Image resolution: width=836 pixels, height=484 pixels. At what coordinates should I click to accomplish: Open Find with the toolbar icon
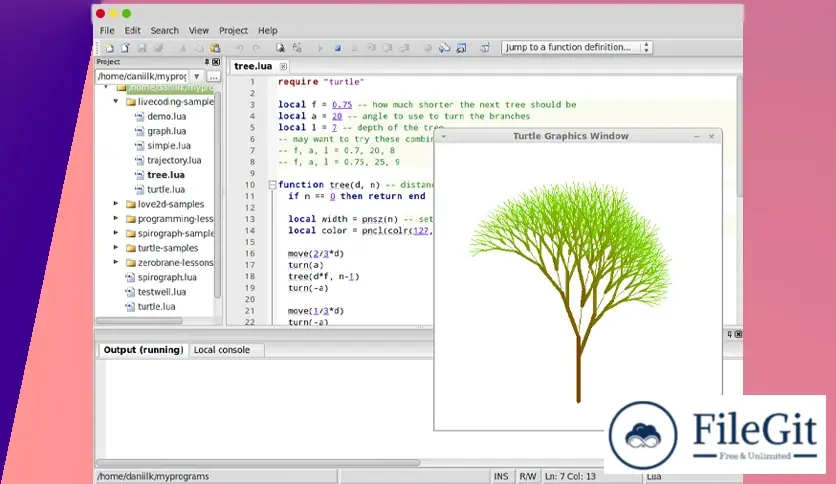pos(280,48)
